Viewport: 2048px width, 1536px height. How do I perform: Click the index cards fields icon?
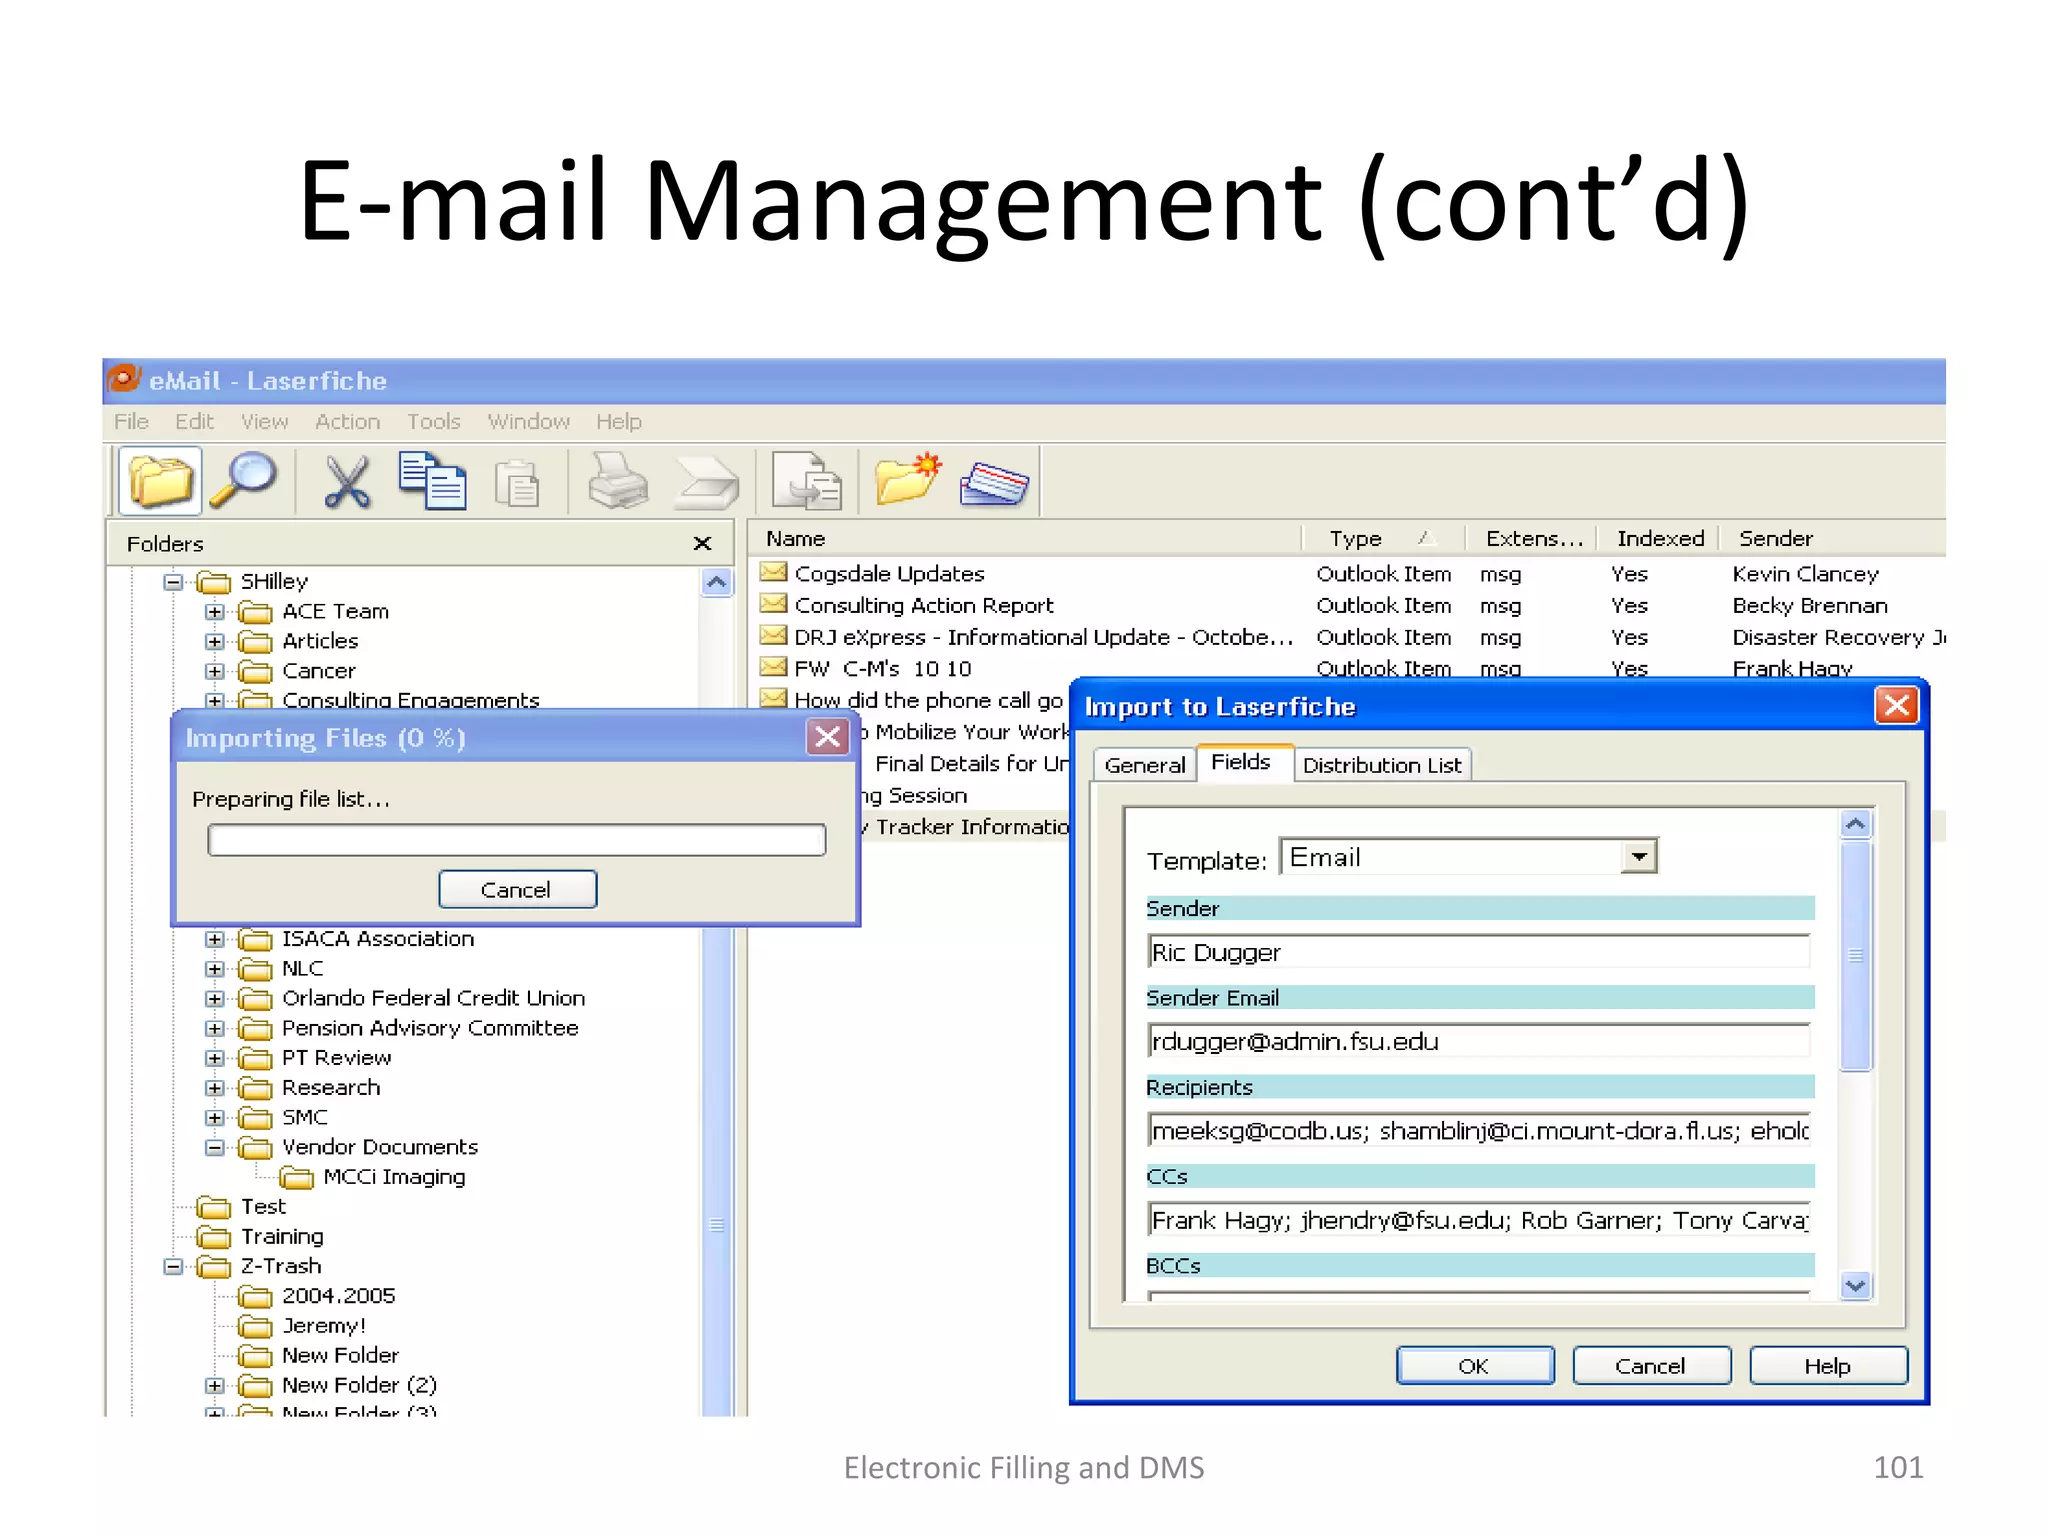(993, 484)
